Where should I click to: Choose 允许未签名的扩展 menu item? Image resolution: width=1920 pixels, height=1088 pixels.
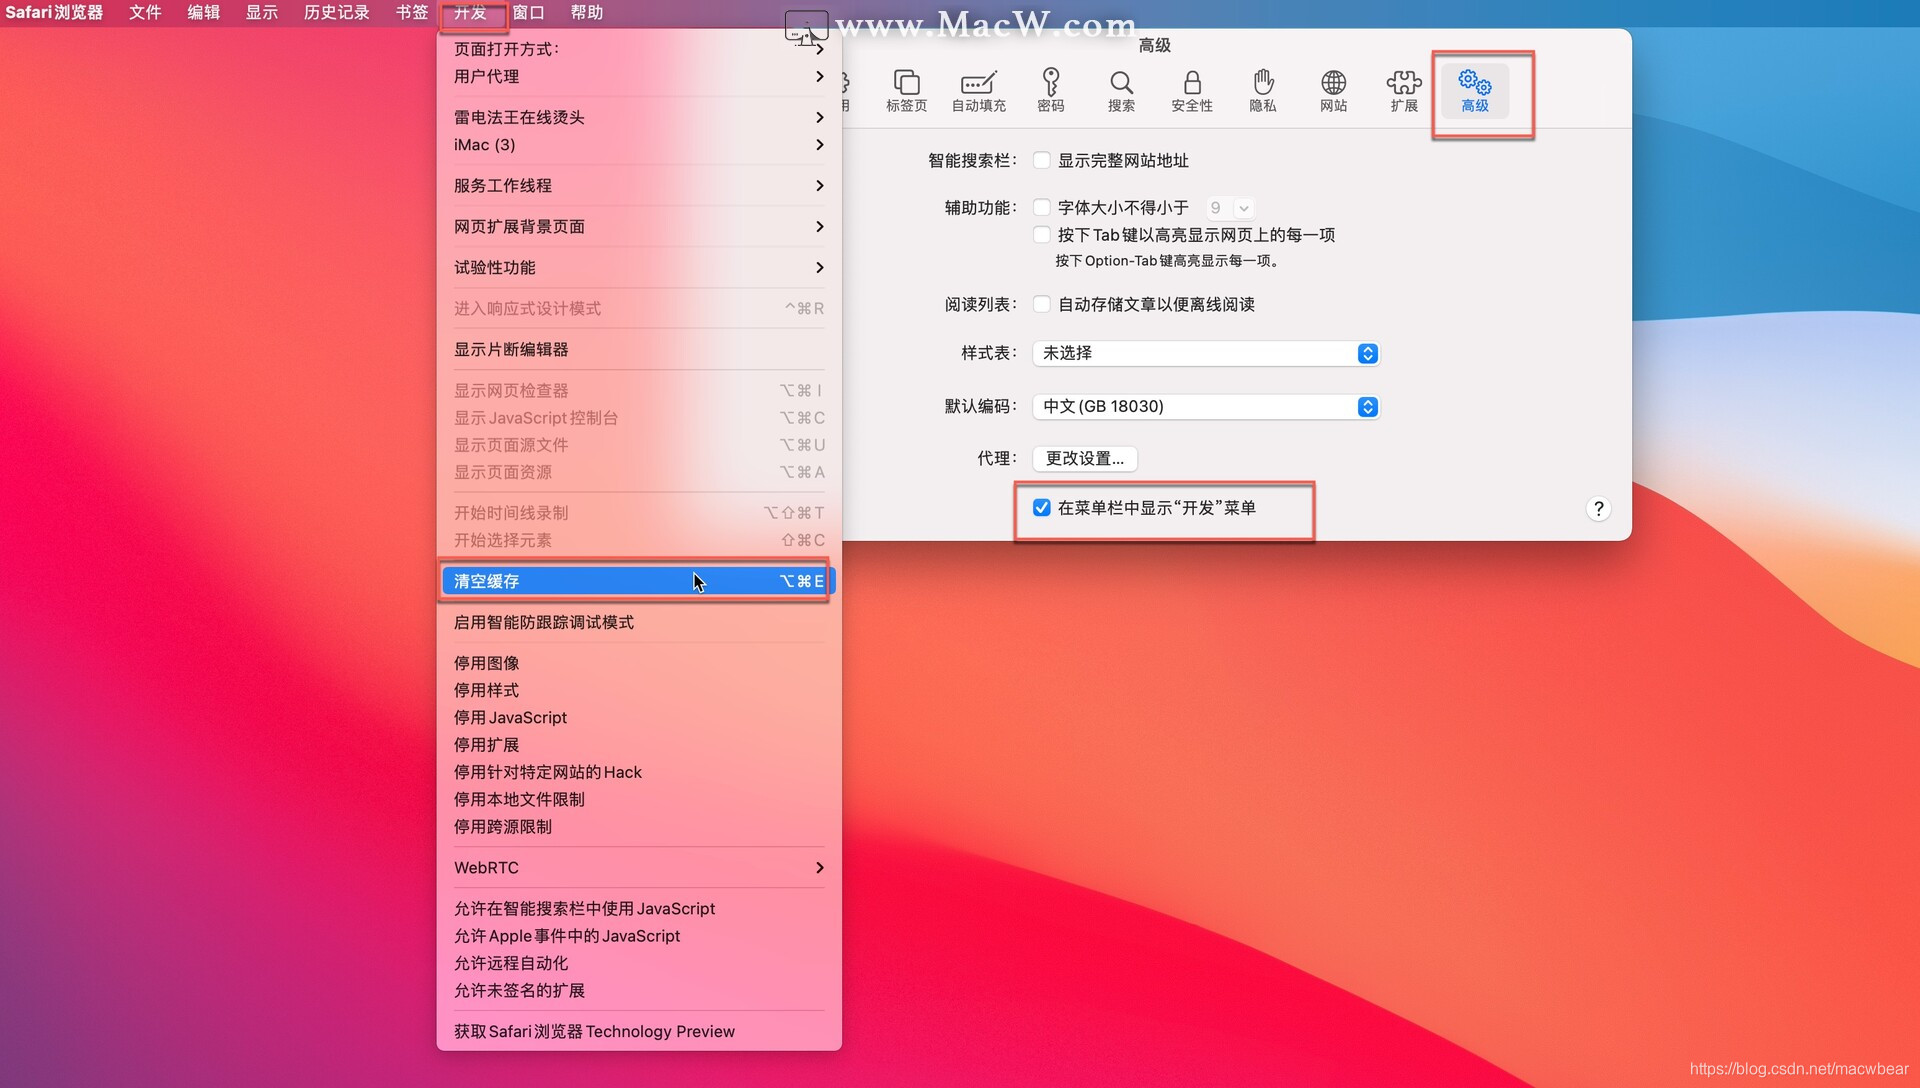639,991
